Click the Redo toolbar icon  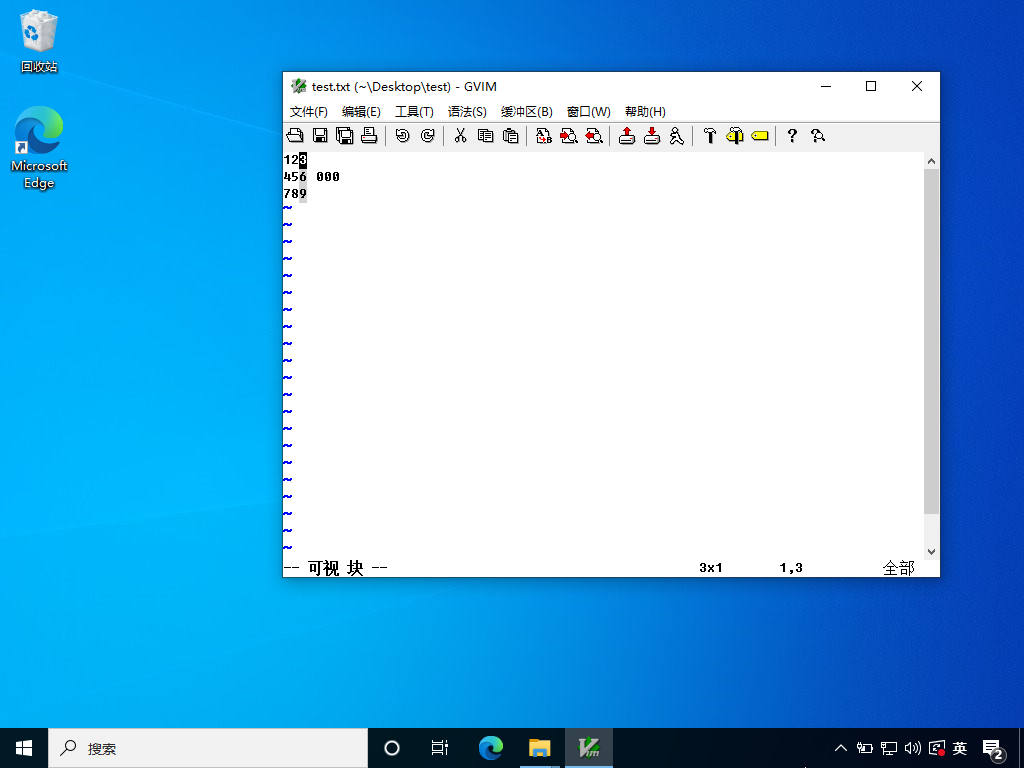coord(427,136)
